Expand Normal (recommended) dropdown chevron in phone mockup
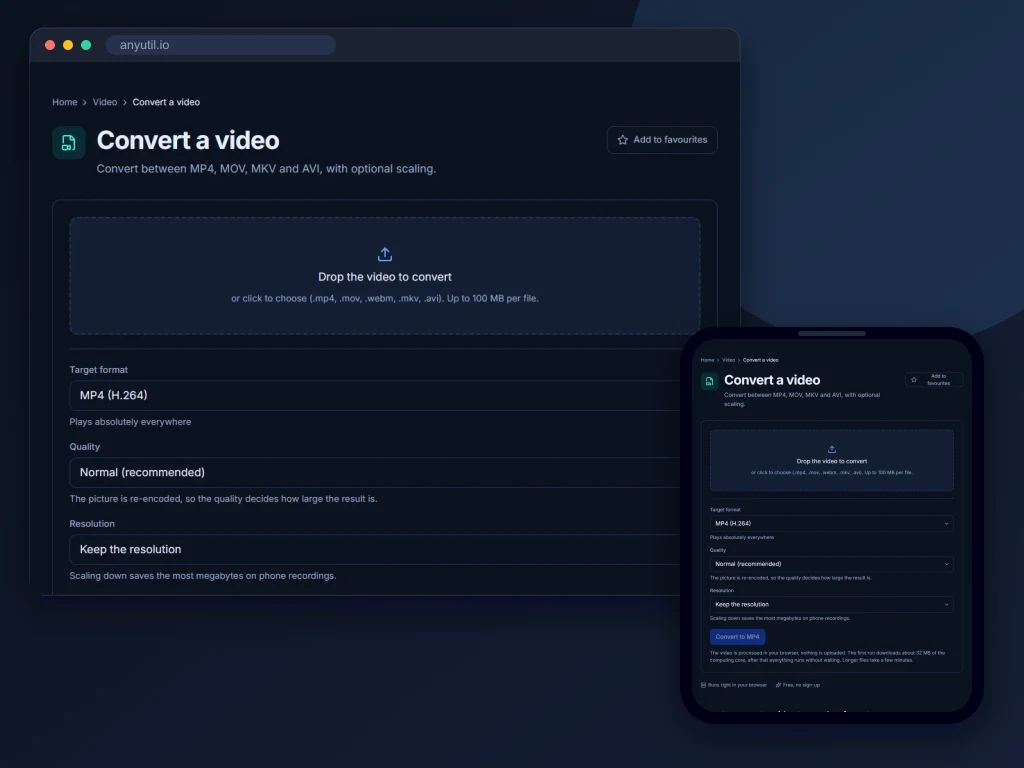The image size is (1024, 768). point(946,564)
